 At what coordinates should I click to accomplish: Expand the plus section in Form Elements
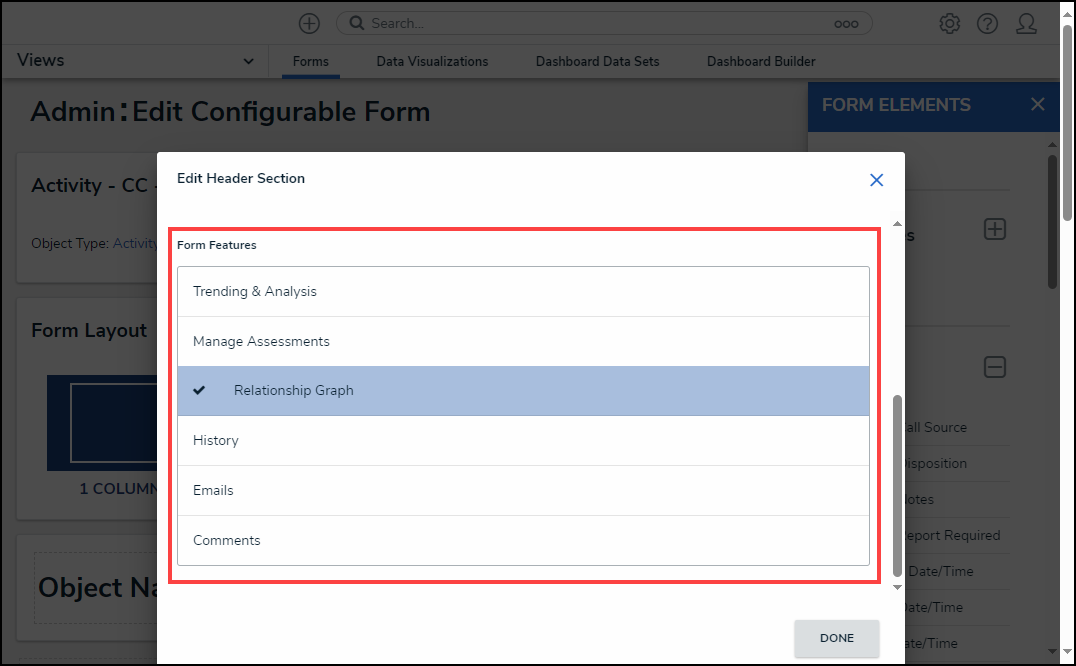click(x=994, y=229)
